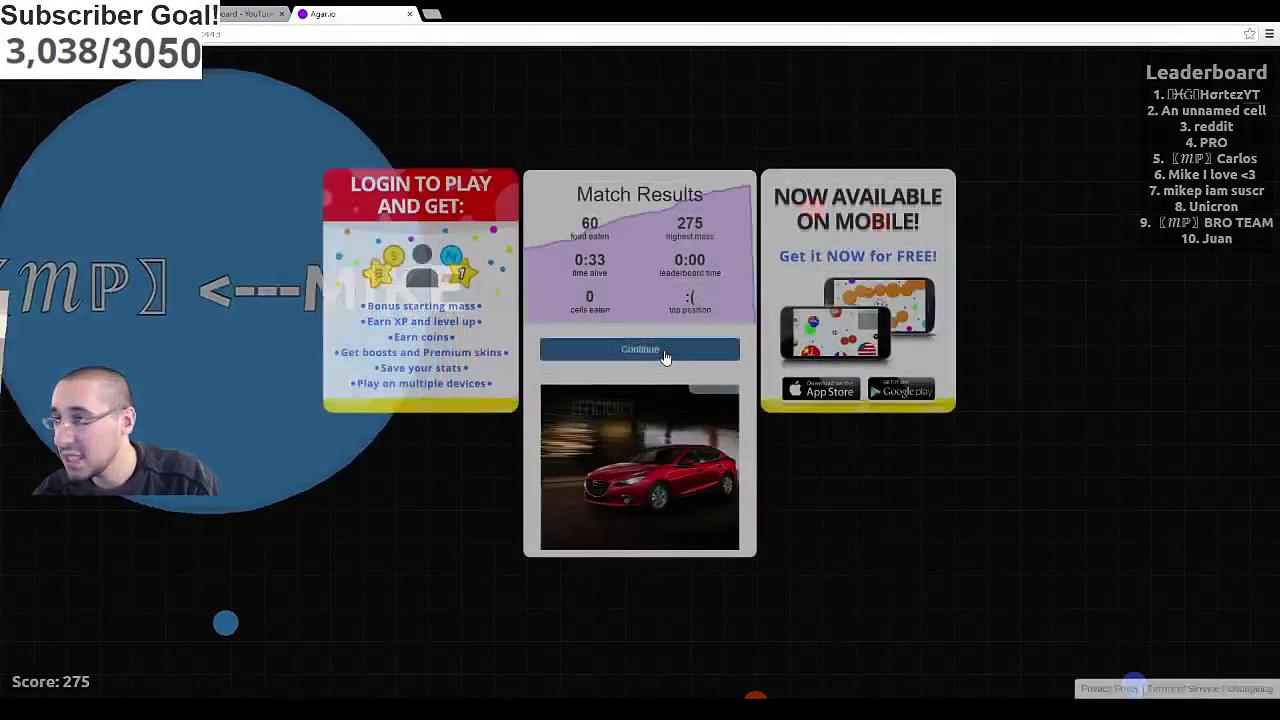Open the Privacy Policy link
This screenshot has height=720, width=1280.
[x=1109, y=689]
